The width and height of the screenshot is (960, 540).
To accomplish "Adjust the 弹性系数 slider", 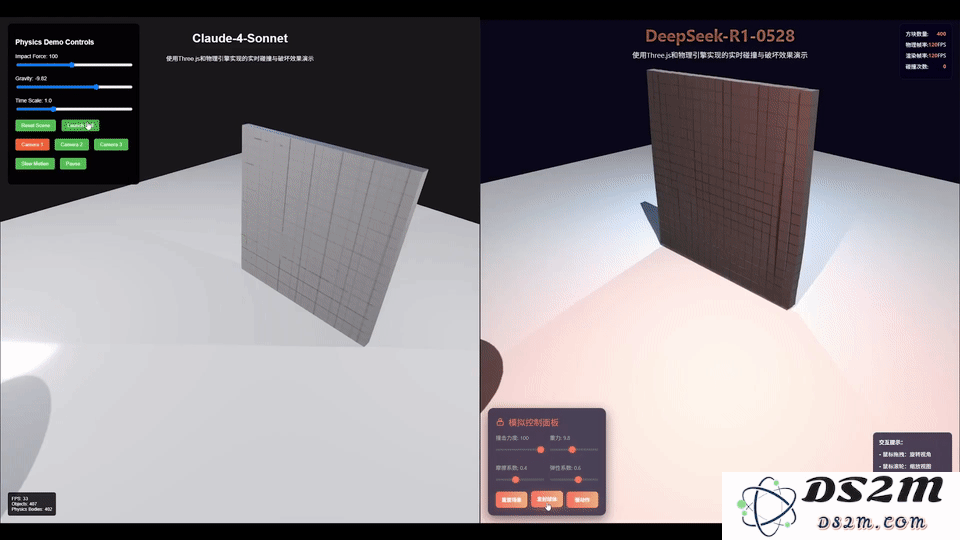I will click(x=574, y=479).
